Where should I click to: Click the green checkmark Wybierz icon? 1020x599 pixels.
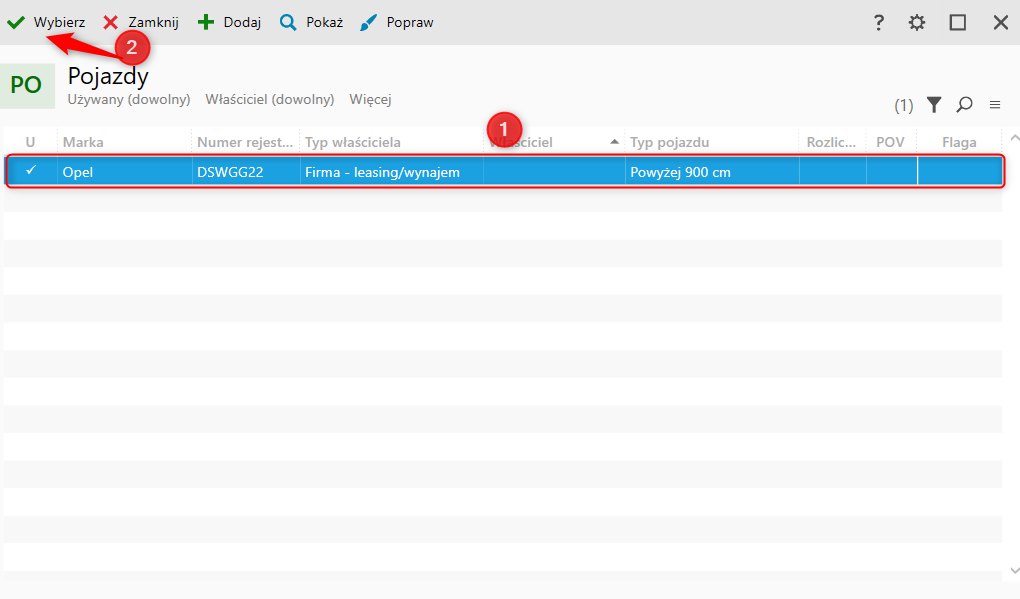(16, 23)
